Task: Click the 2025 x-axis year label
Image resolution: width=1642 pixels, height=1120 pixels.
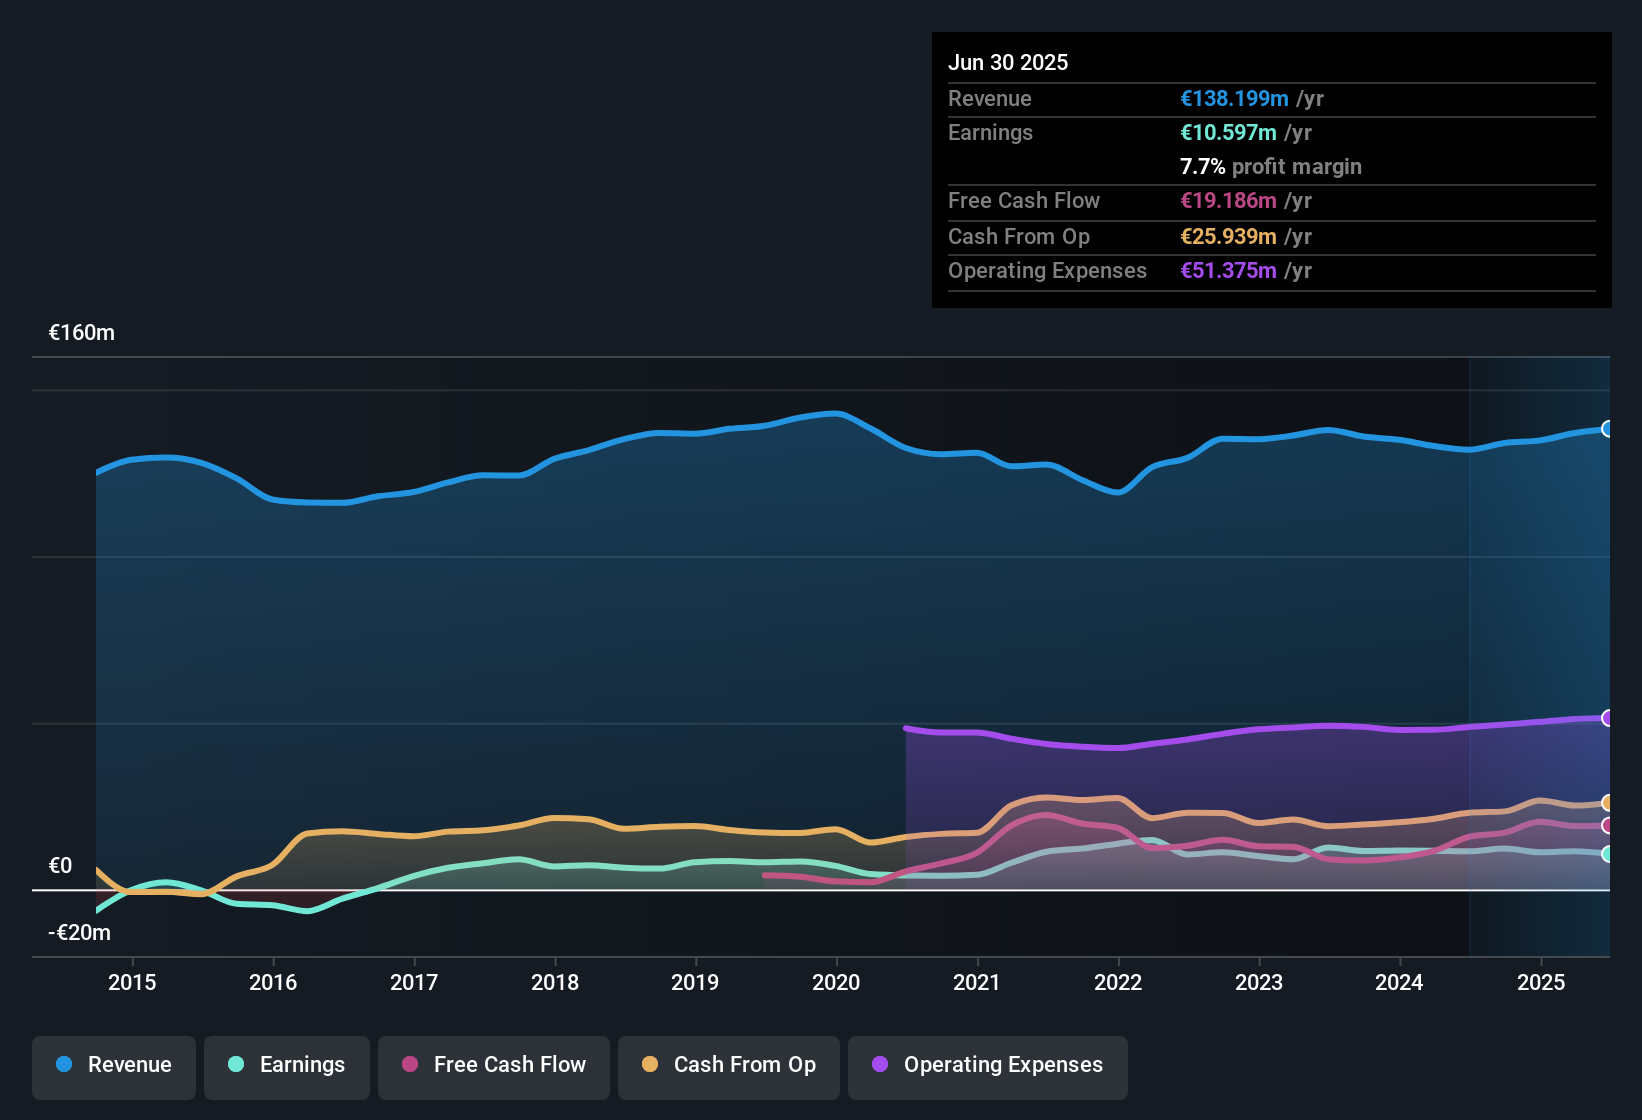Action: (x=1541, y=982)
